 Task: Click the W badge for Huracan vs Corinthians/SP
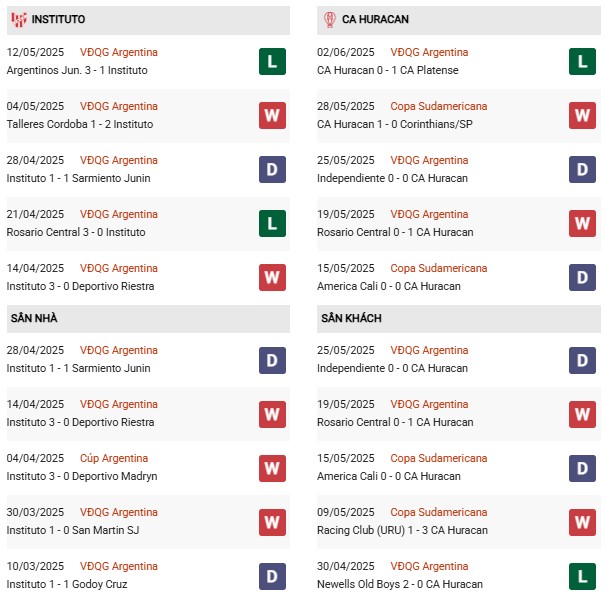coord(582,116)
